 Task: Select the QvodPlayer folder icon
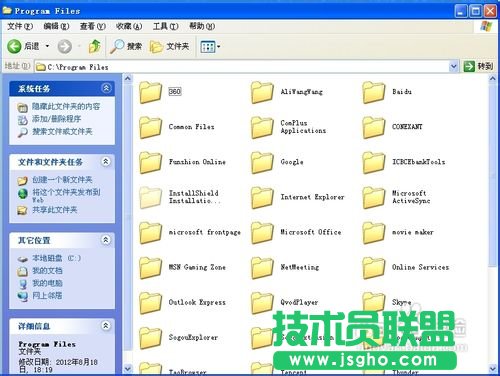pos(262,303)
